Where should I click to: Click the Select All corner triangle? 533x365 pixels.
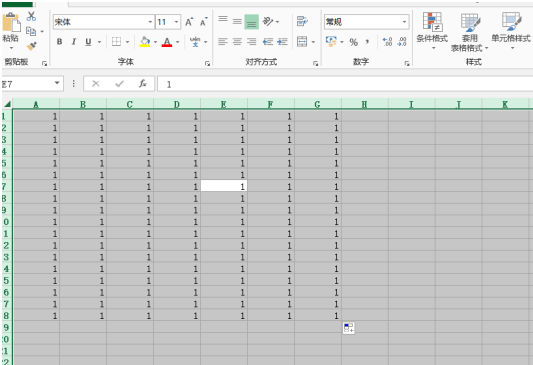click(x=7, y=104)
